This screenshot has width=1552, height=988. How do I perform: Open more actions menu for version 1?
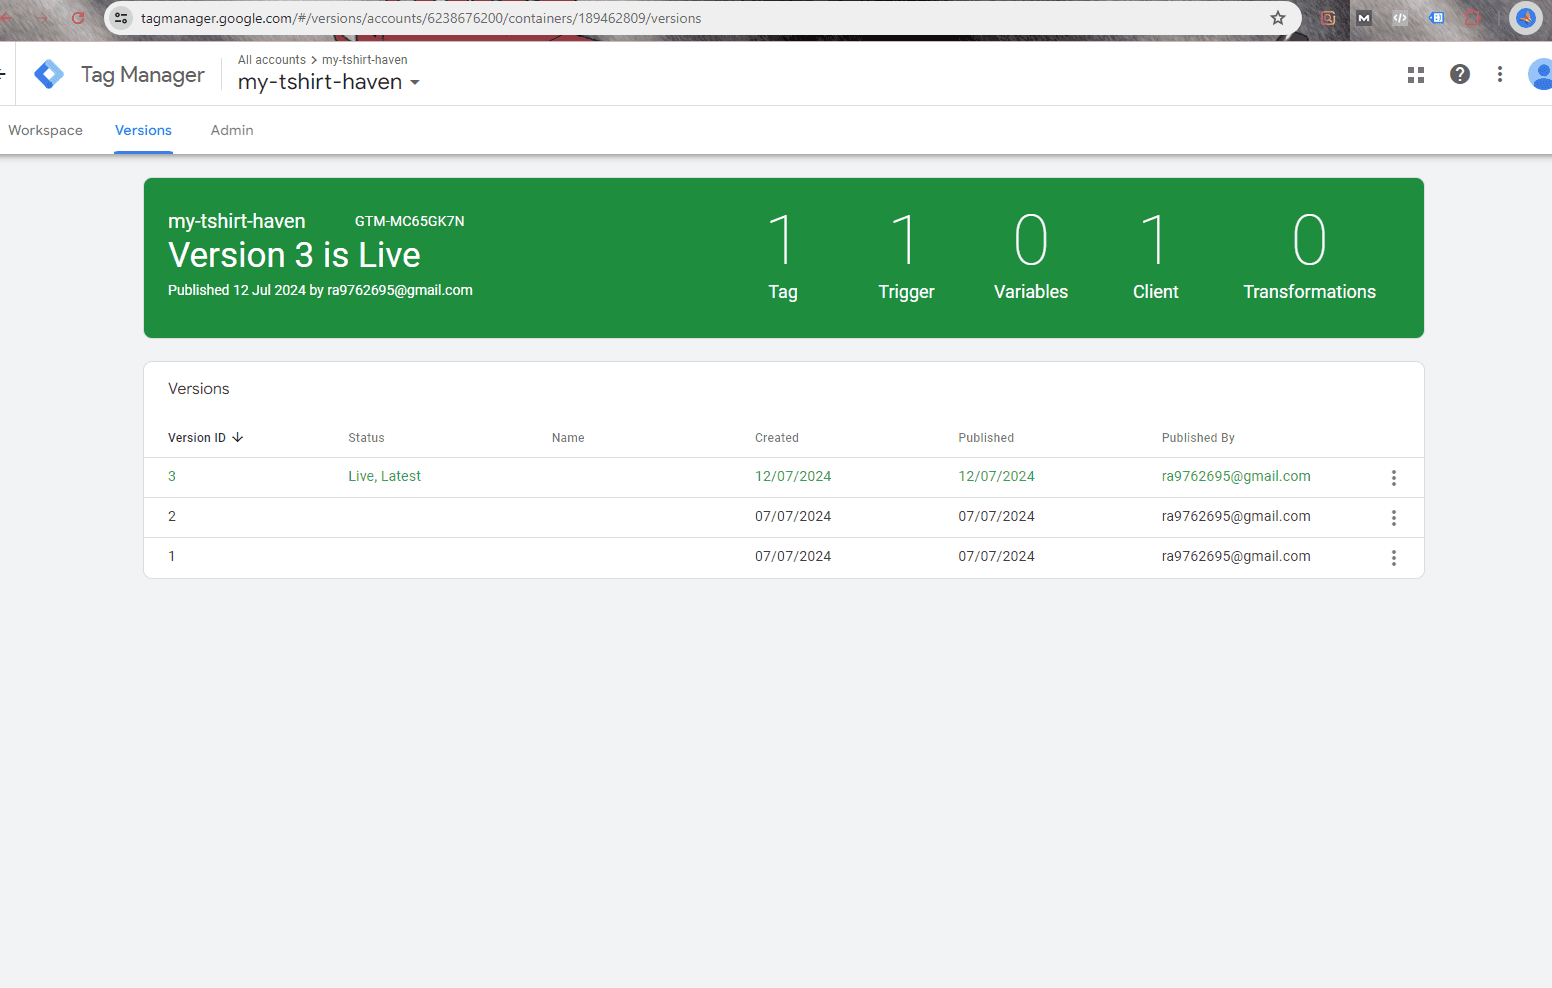tap(1394, 558)
